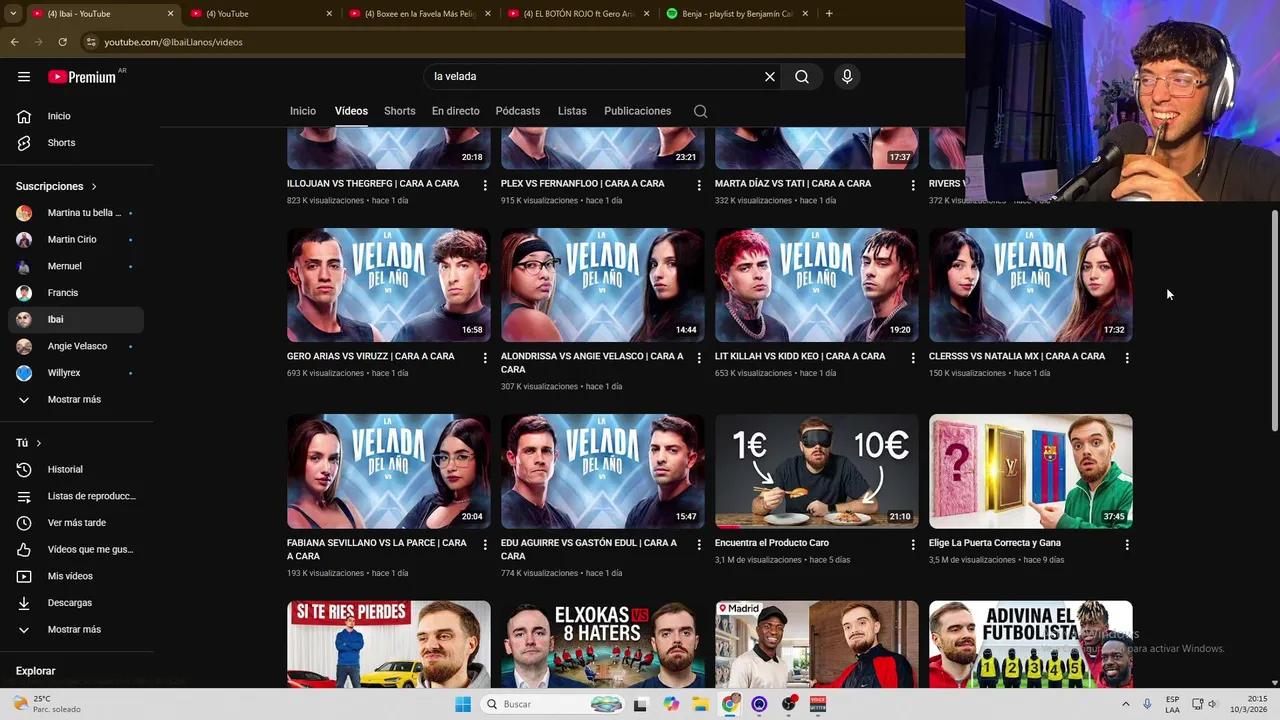Click the magnifier search button
Screen dimensions: 1280x720
coord(802,77)
